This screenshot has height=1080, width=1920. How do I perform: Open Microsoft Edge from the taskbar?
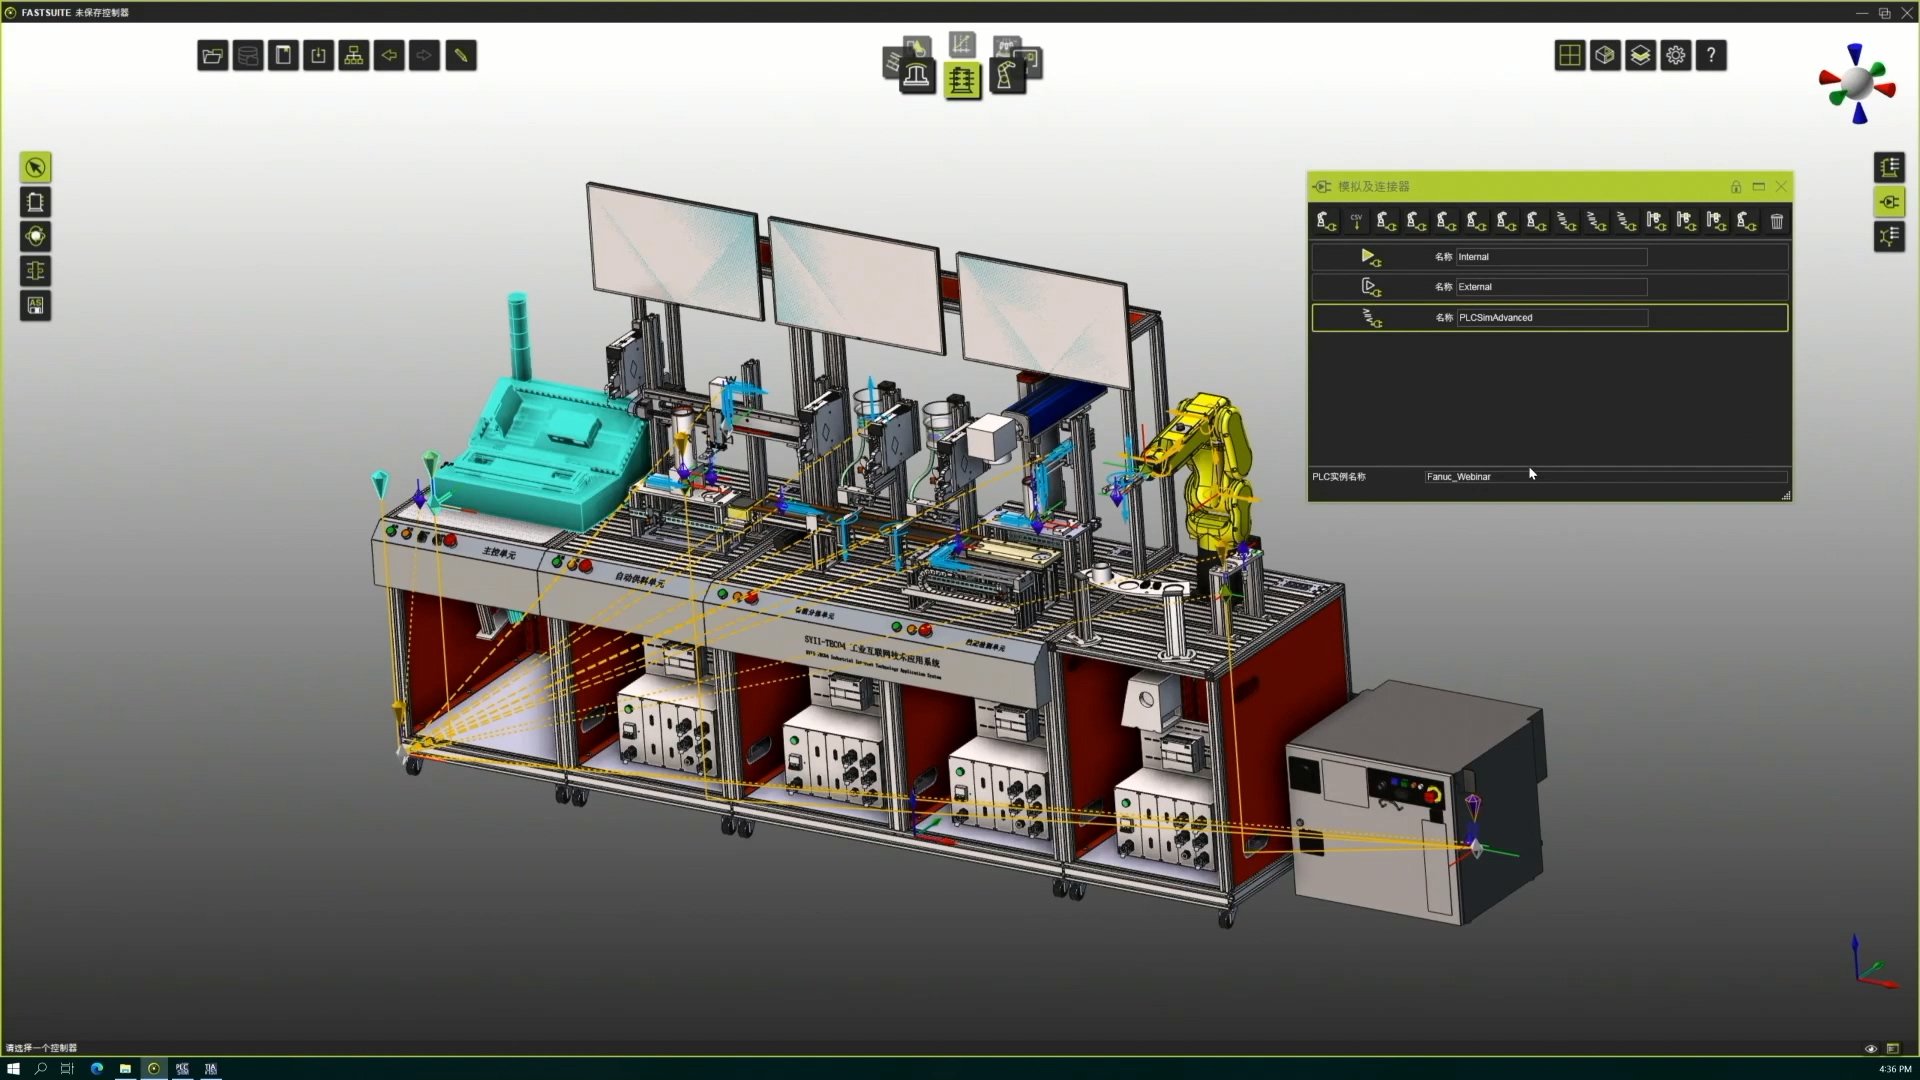pos(97,1069)
